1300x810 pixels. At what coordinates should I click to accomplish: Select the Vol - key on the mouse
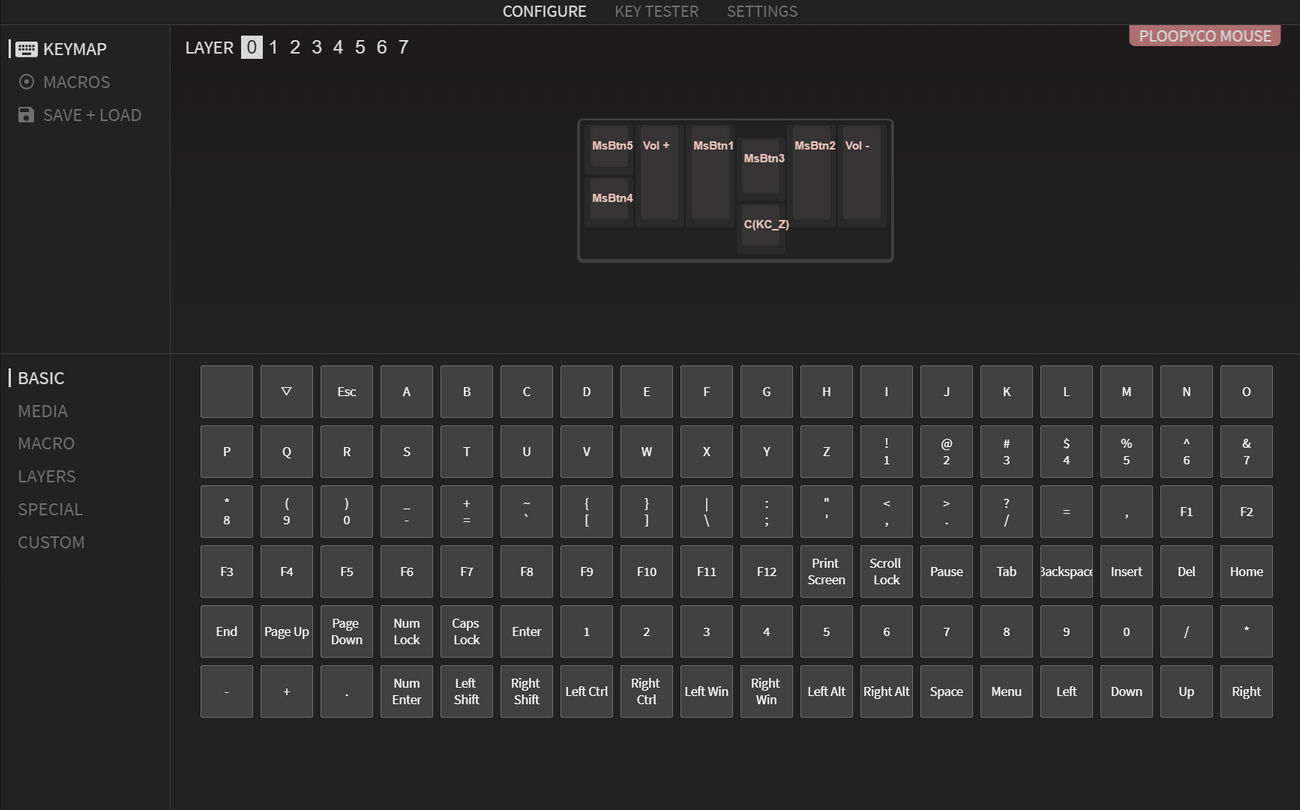coord(862,173)
